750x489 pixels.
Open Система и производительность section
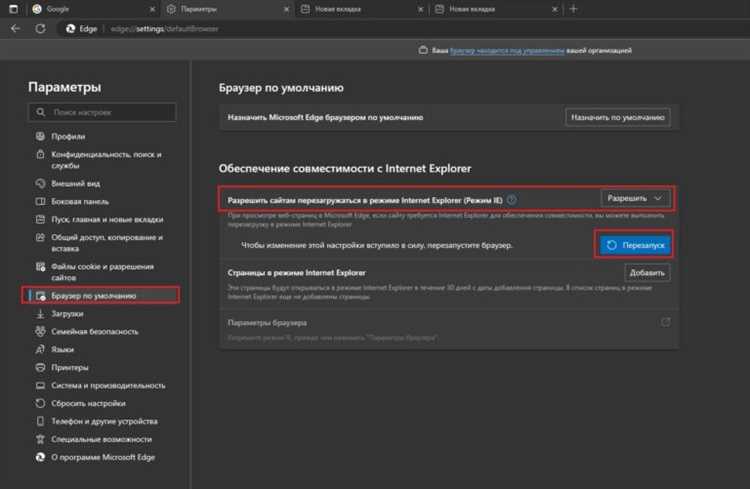[110, 385]
